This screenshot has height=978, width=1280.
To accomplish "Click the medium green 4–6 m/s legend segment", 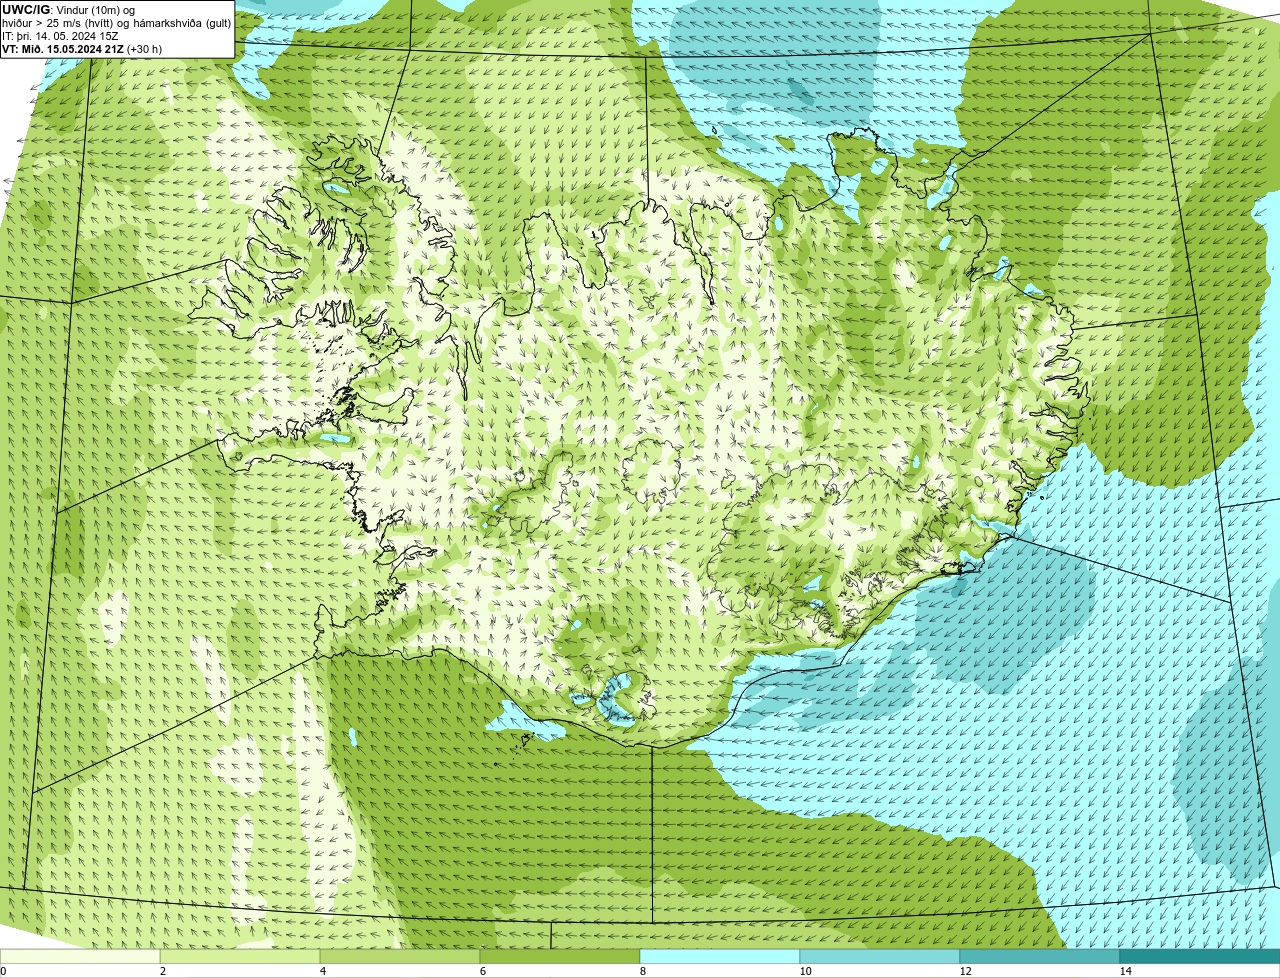I will point(400,956).
